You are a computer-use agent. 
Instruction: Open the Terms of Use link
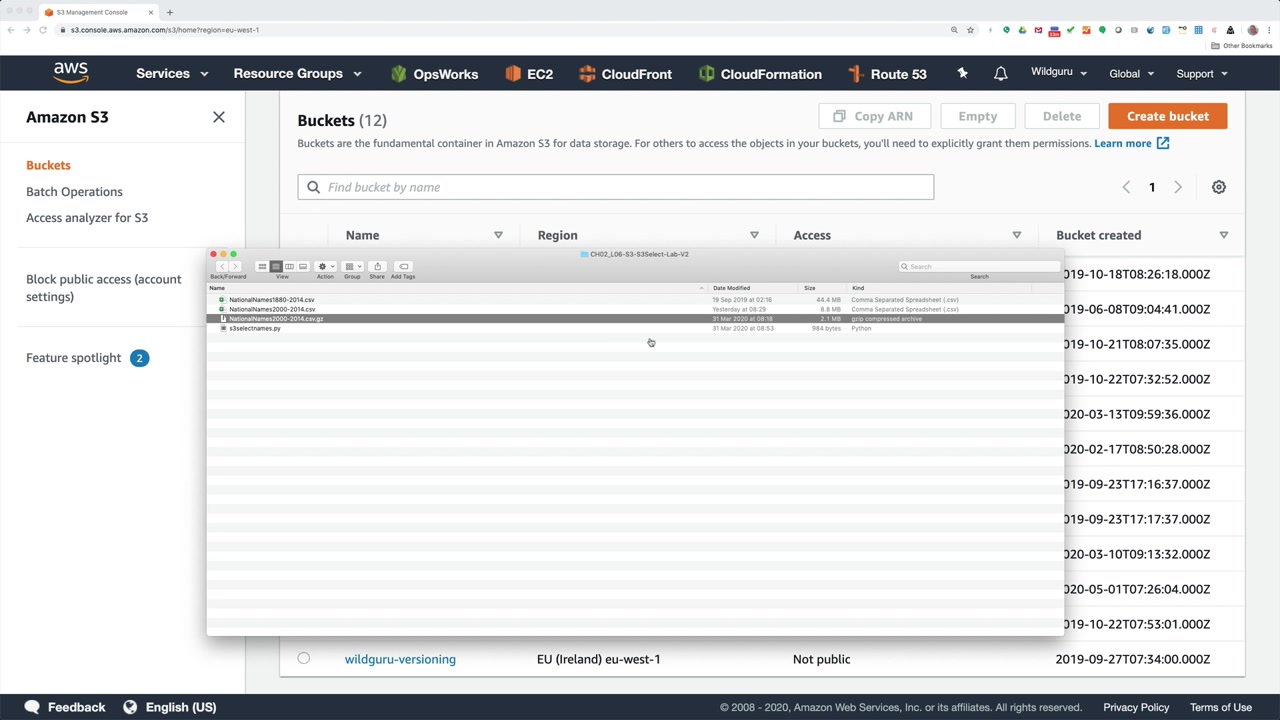(1221, 707)
